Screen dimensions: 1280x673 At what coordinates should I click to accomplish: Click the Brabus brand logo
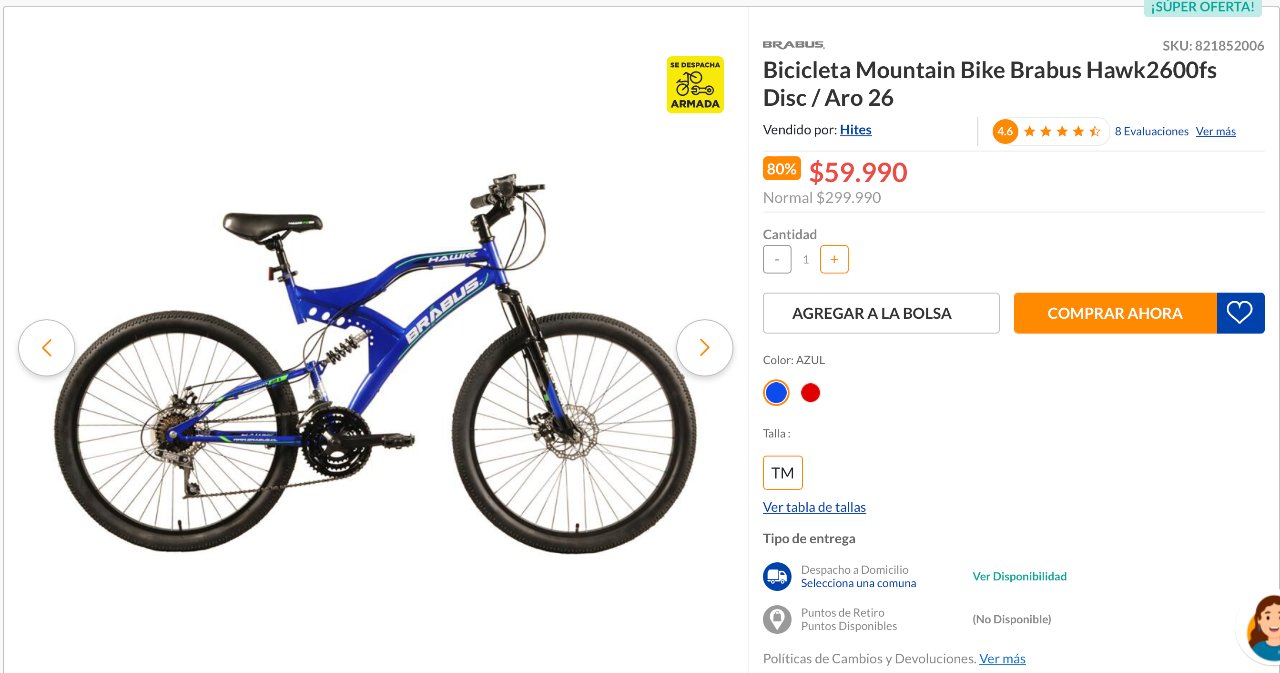[x=794, y=44]
